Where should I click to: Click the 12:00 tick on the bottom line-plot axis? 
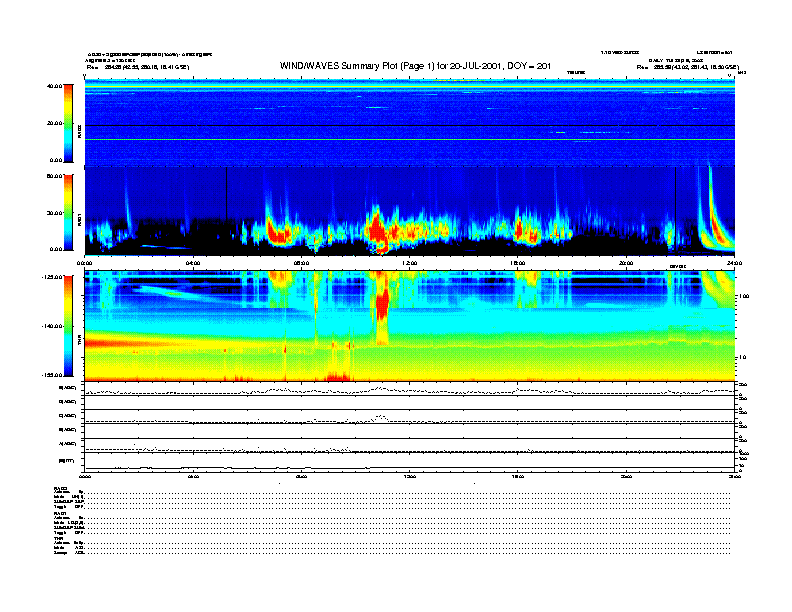coord(410,476)
